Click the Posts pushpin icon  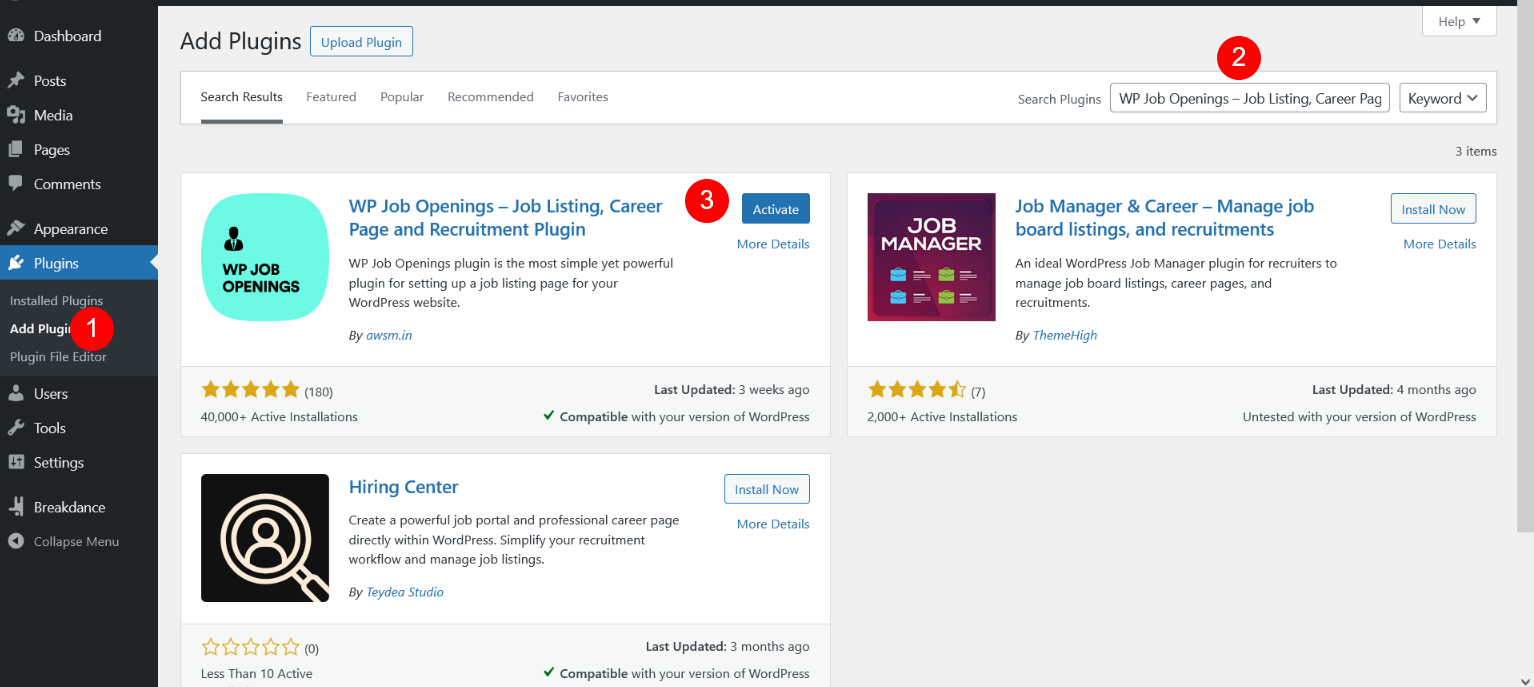click(16, 81)
